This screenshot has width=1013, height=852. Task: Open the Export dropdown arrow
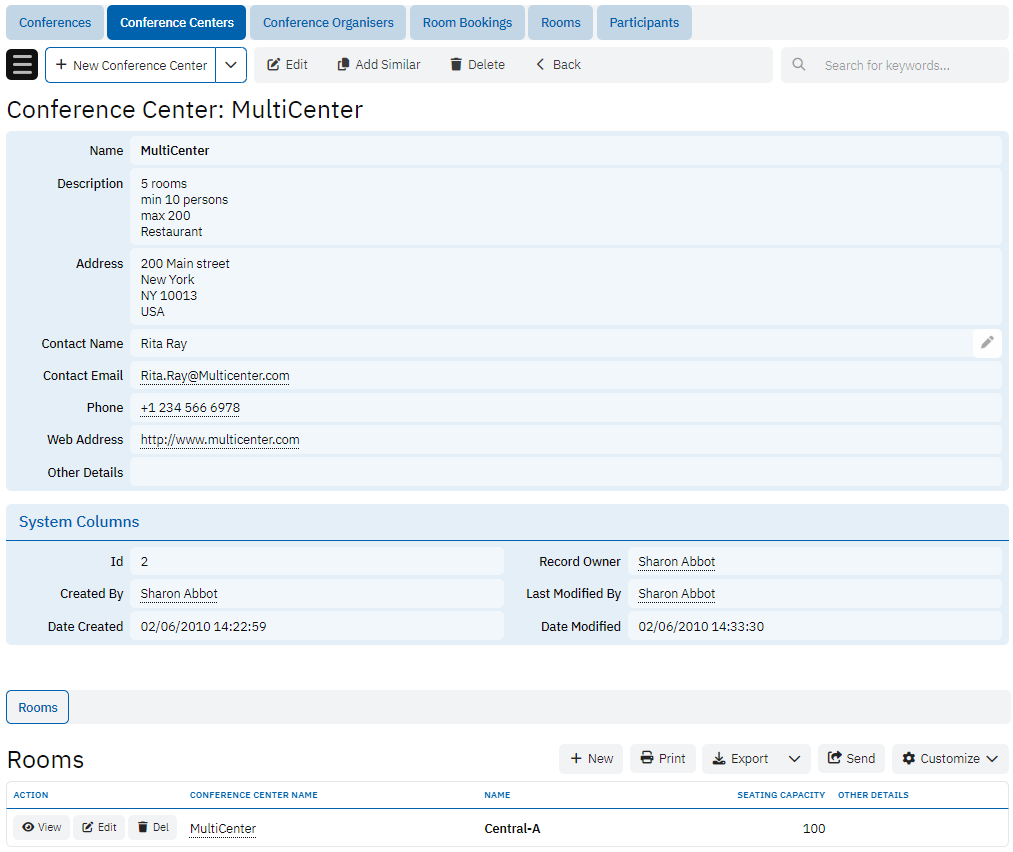tap(794, 759)
